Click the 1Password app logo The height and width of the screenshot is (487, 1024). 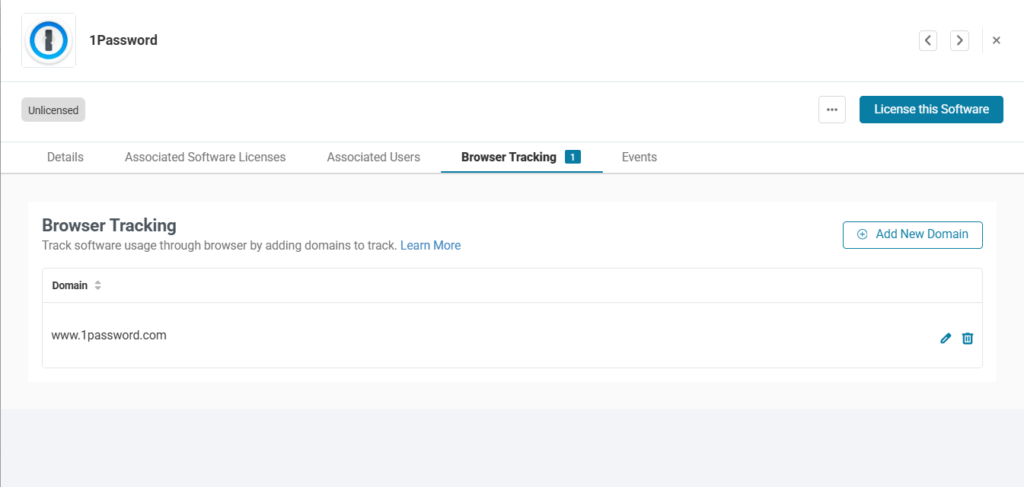[x=48, y=40]
